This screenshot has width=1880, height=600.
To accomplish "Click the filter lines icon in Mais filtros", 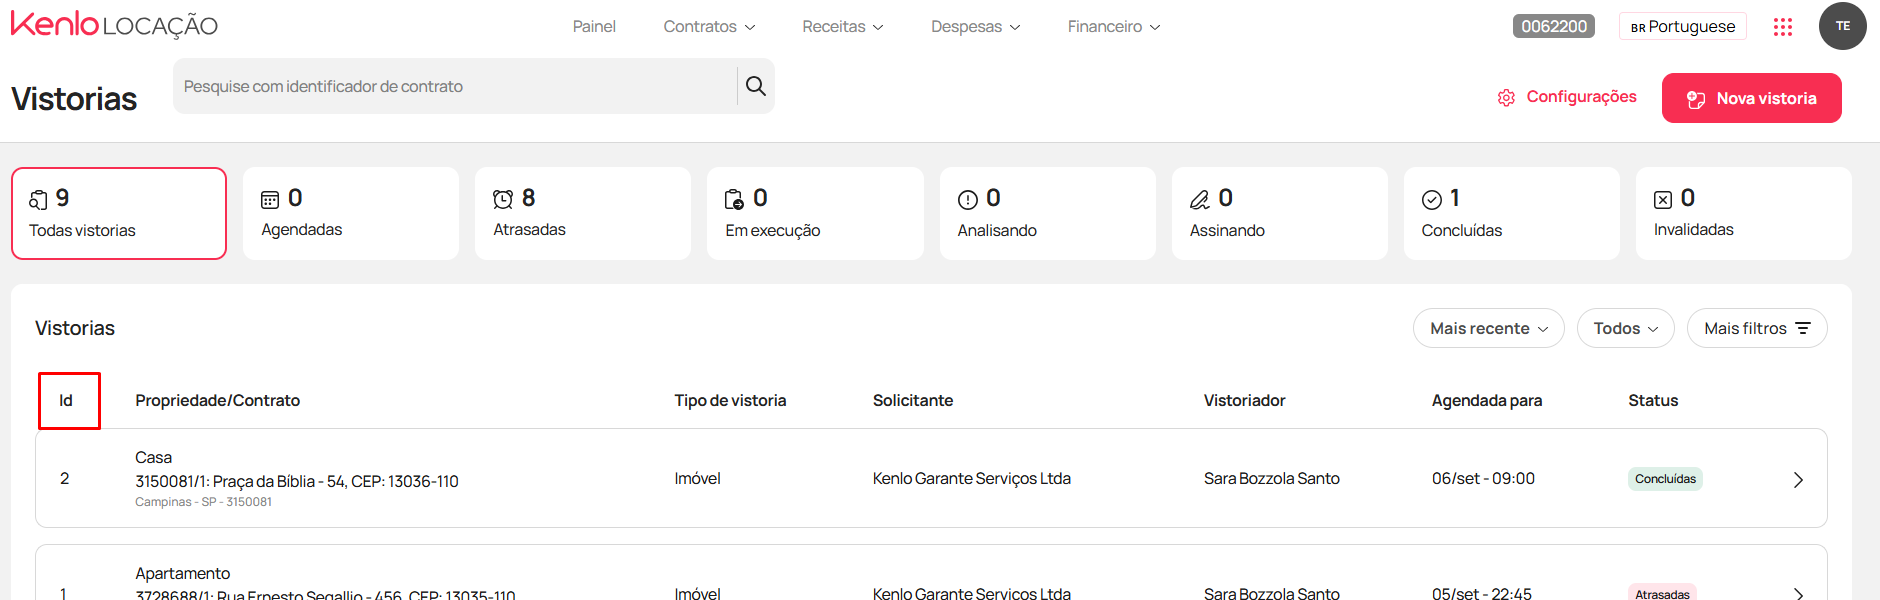I will (x=1803, y=328).
